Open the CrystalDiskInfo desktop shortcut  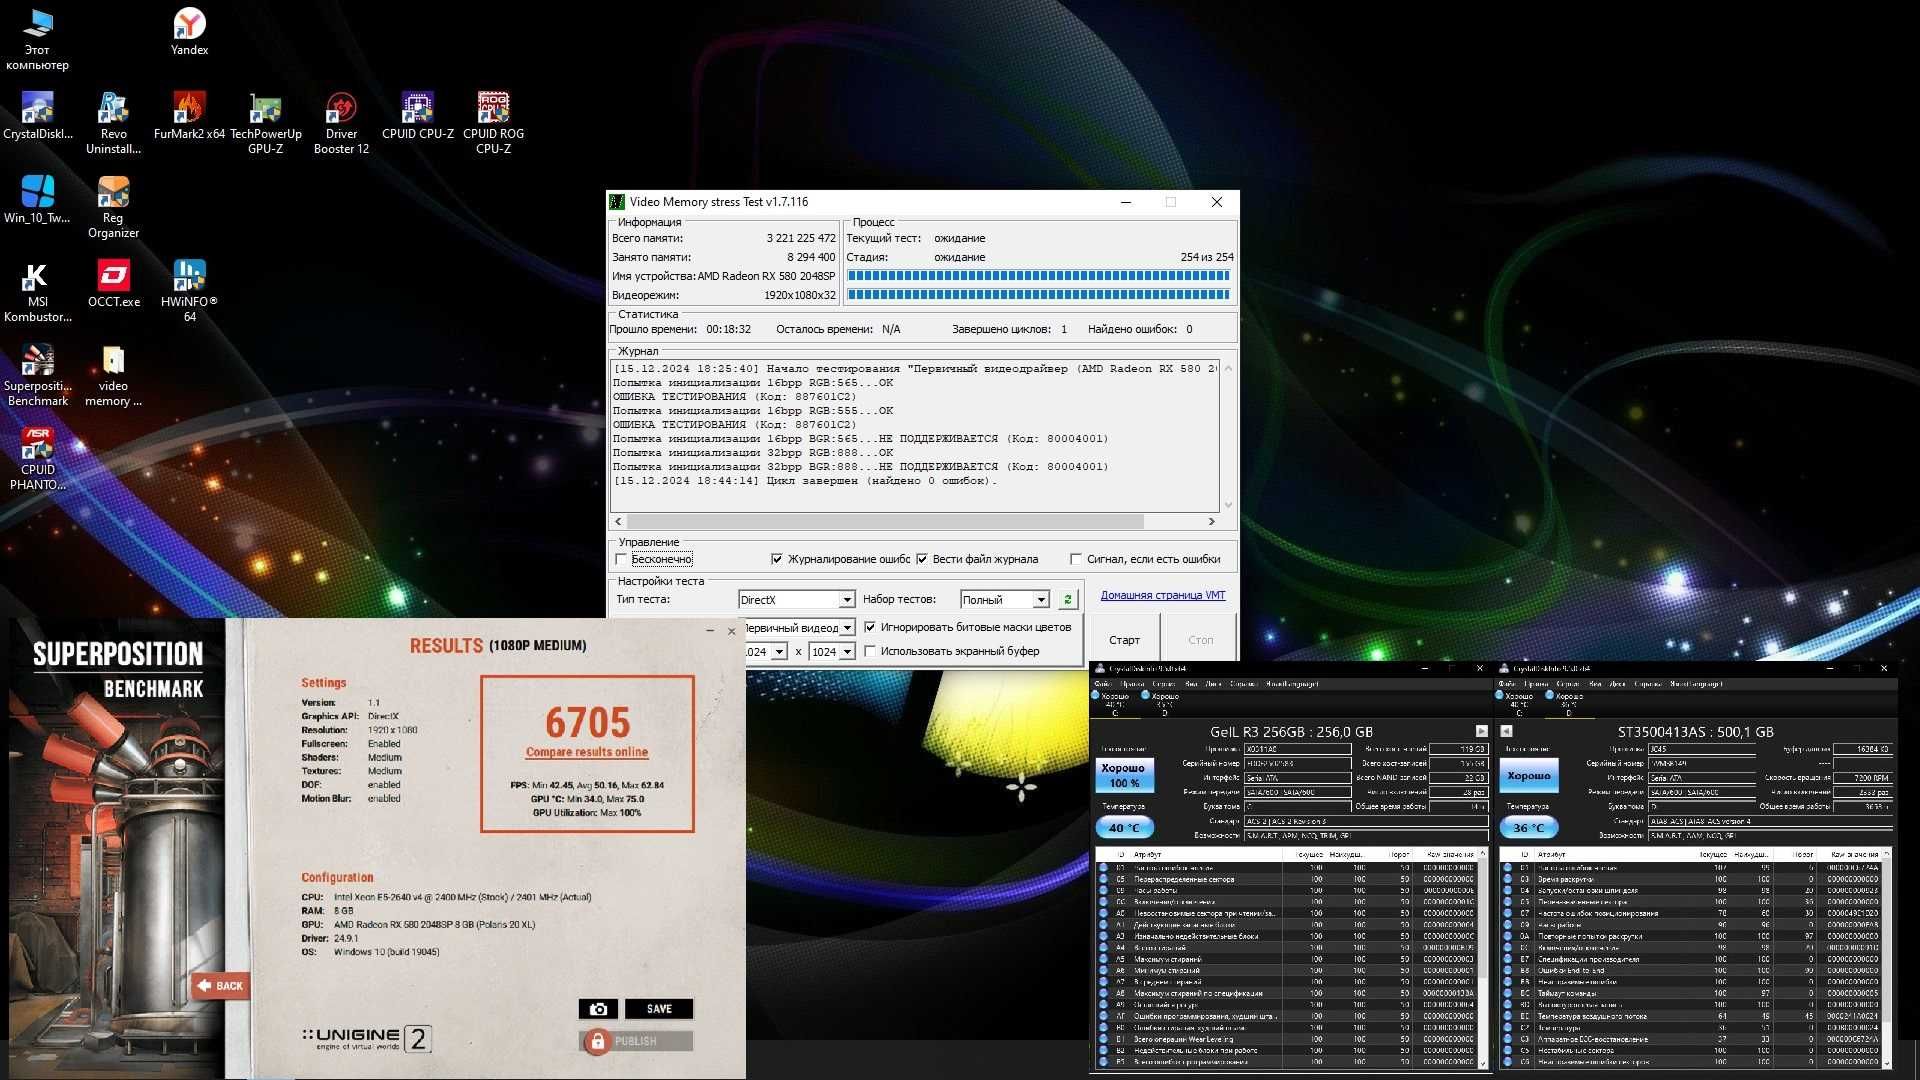coord(37,116)
